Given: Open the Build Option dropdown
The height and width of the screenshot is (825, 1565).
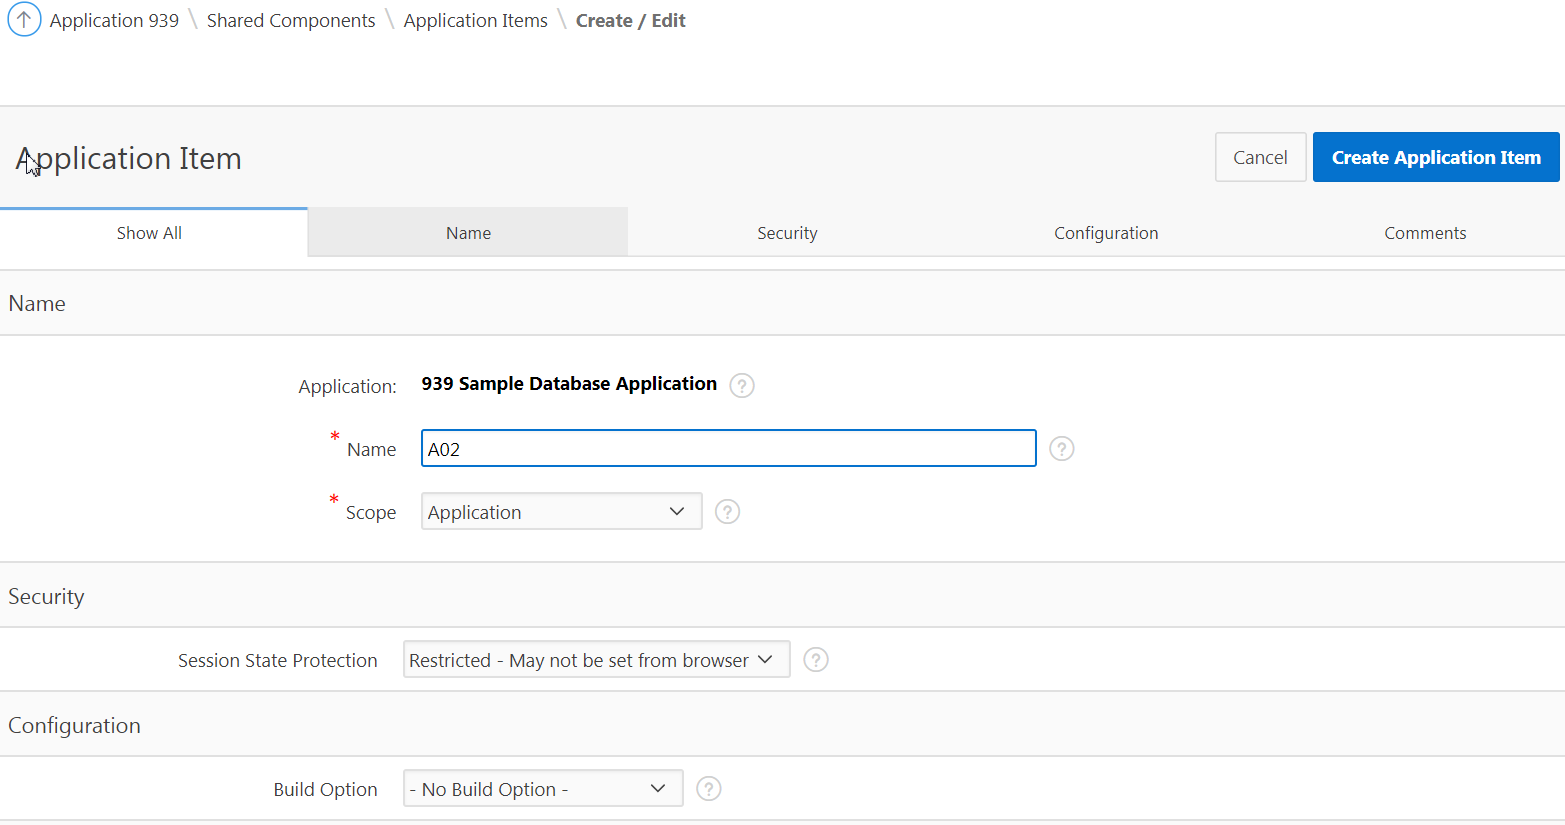Looking at the screenshot, I should click(x=542, y=788).
